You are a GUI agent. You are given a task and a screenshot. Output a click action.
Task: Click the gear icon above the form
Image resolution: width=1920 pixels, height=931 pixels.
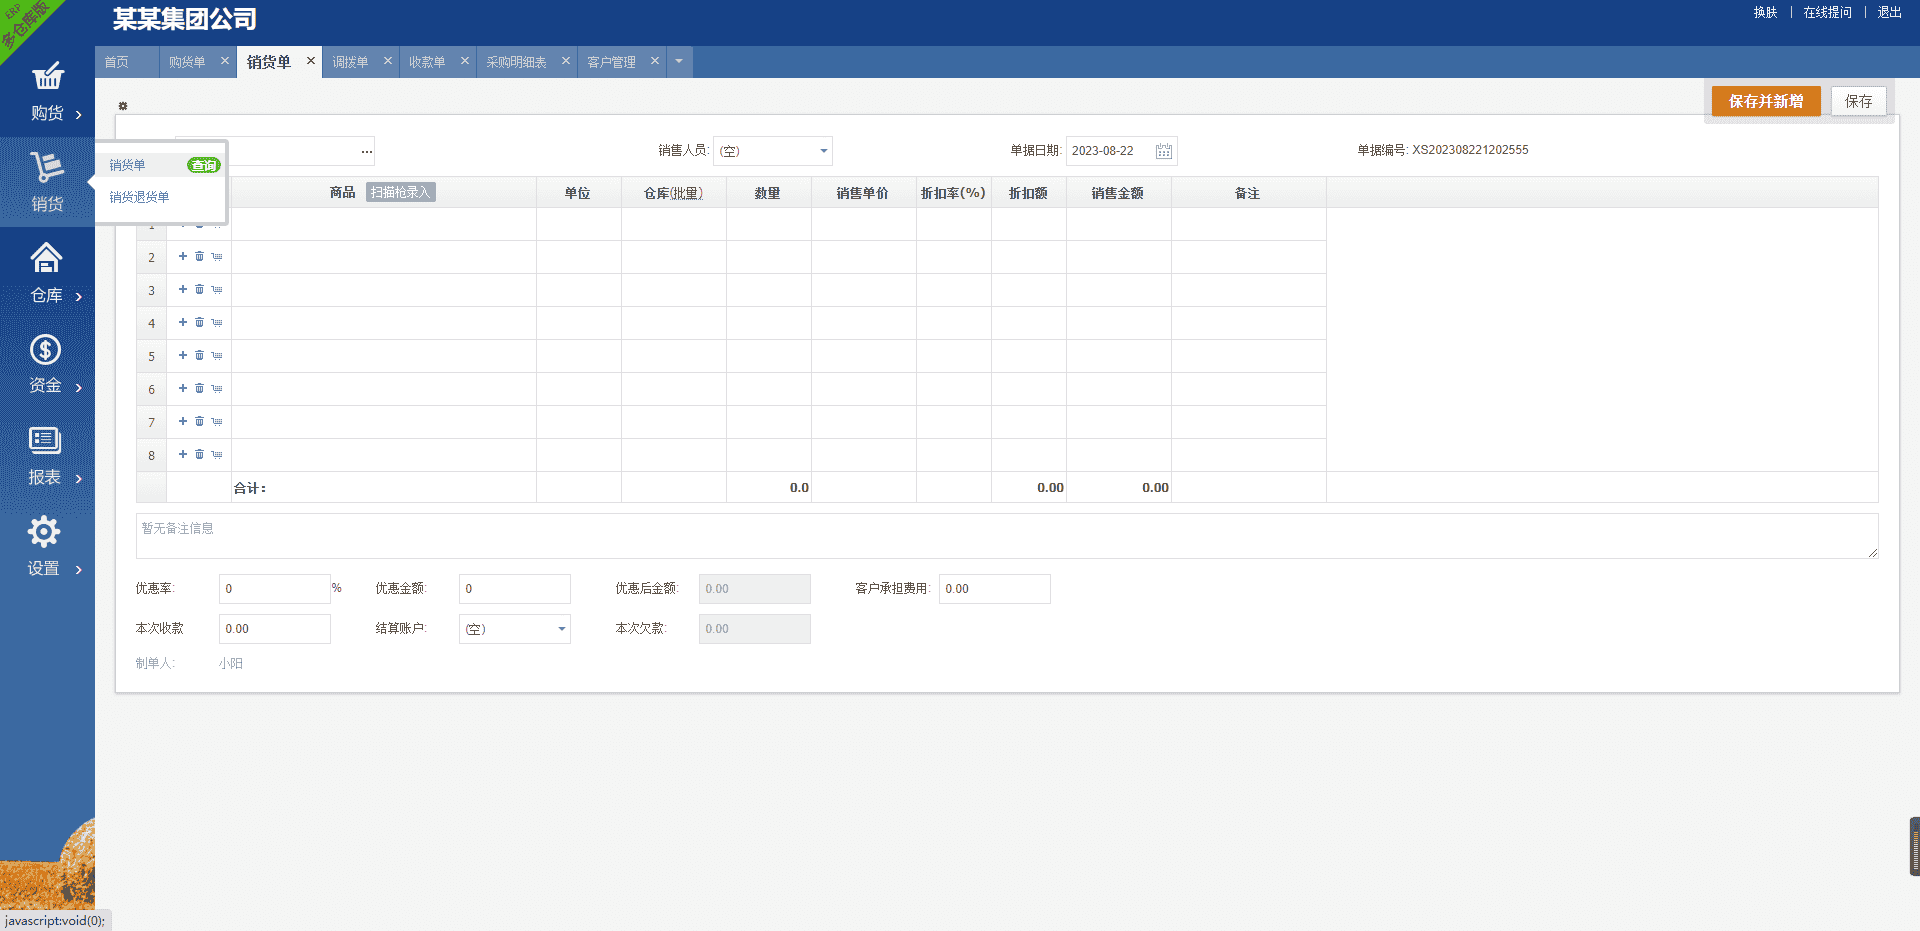click(x=123, y=104)
